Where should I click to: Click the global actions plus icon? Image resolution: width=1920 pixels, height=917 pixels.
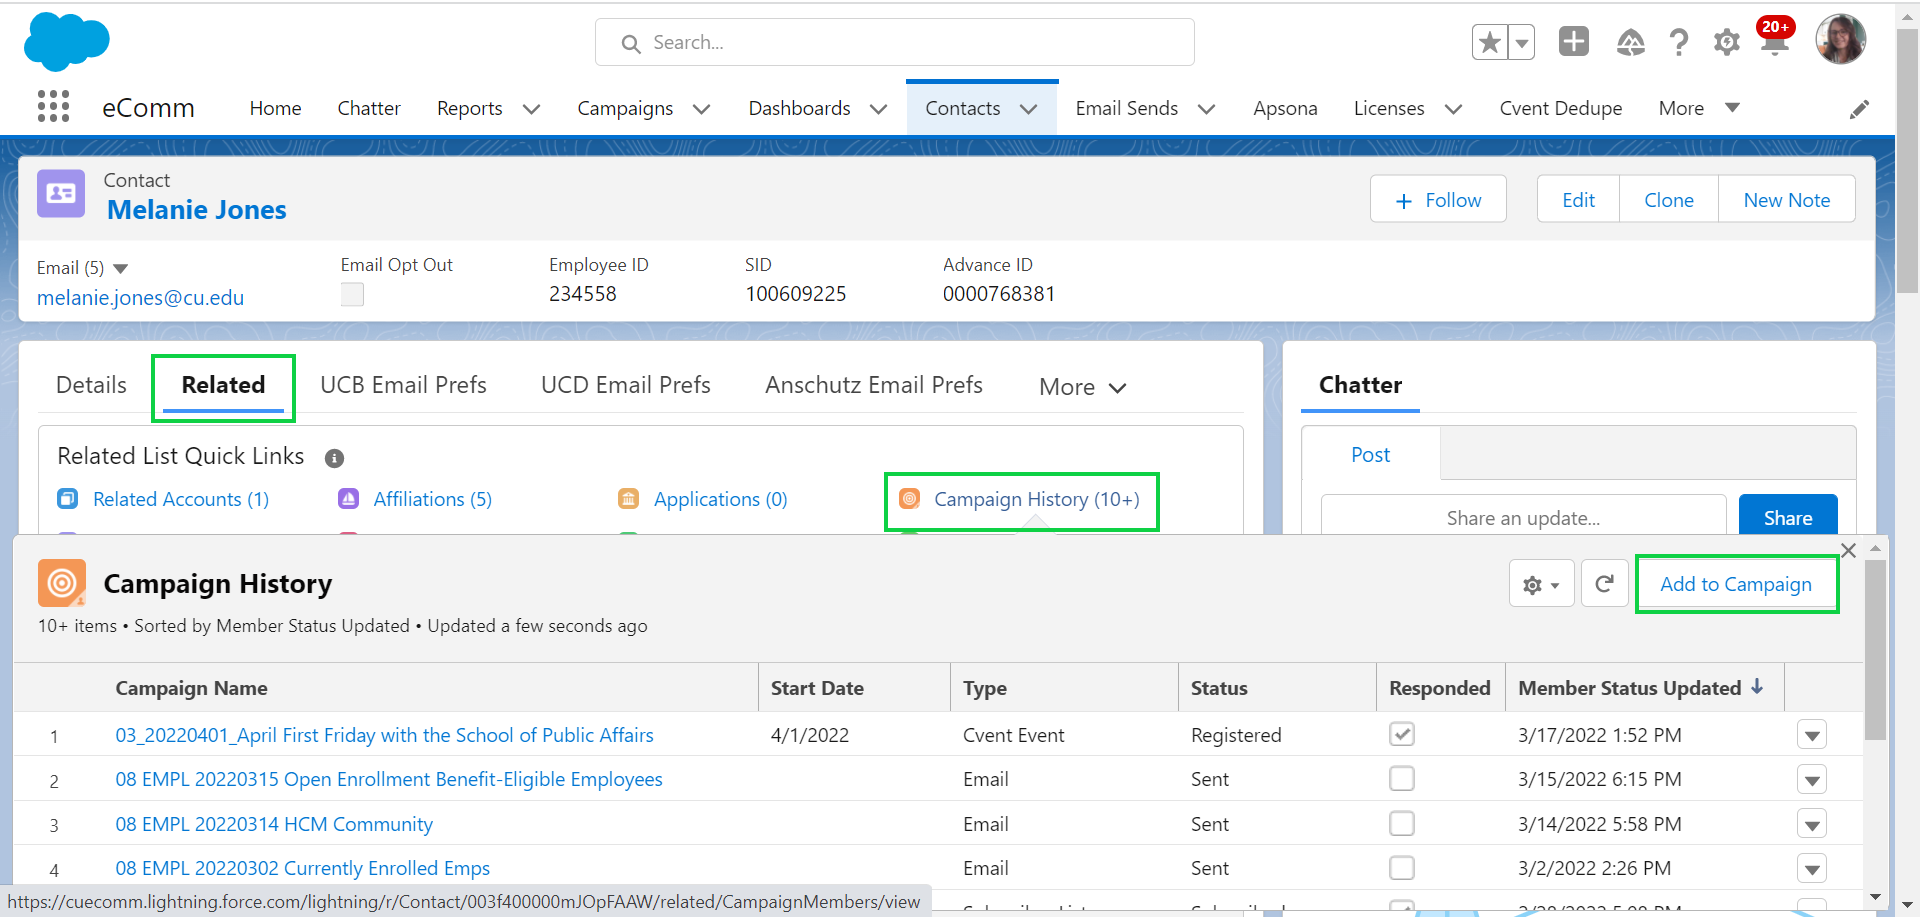pyautogui.click(x=1574, y=41)
